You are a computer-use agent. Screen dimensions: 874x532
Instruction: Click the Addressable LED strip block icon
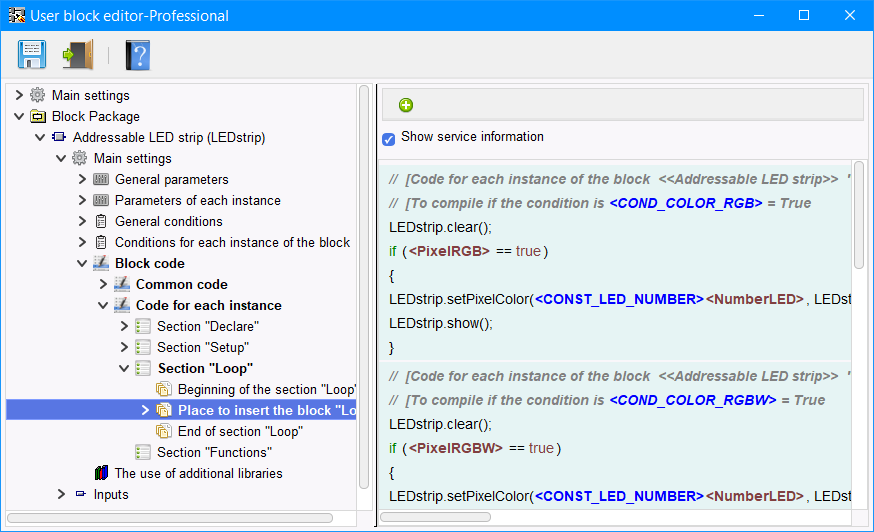58,138
